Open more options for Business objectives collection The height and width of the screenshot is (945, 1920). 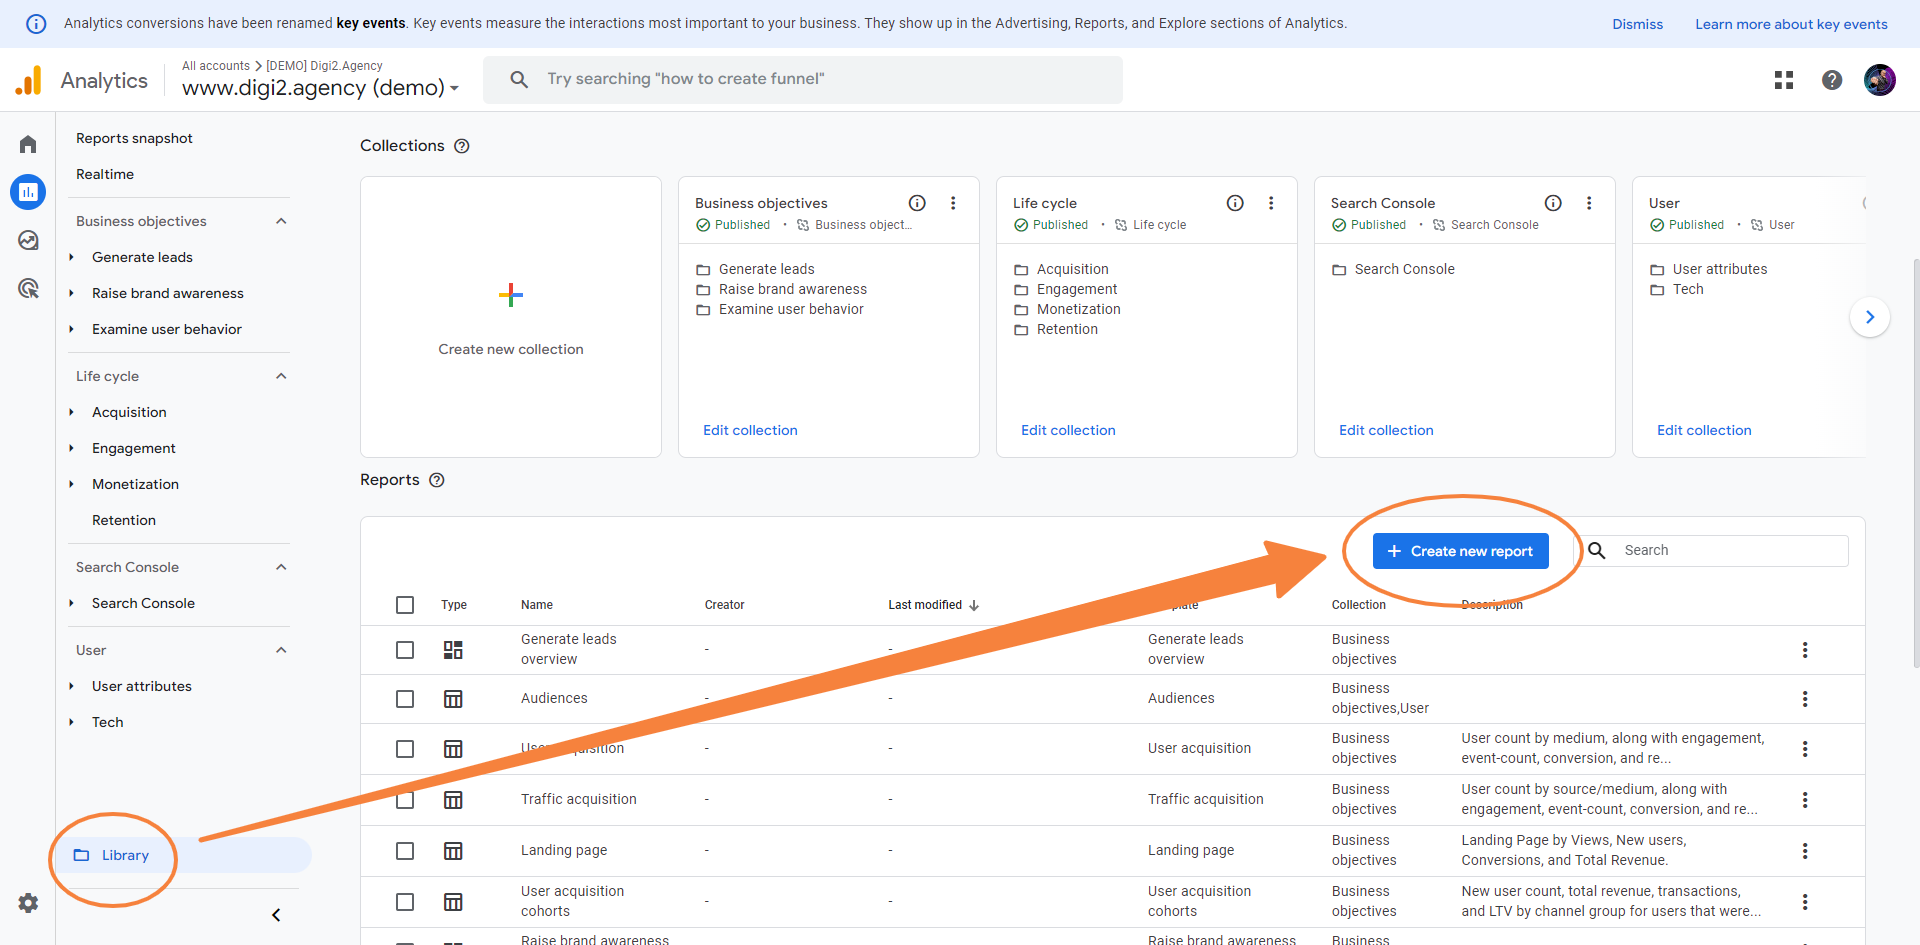(953, 203)
